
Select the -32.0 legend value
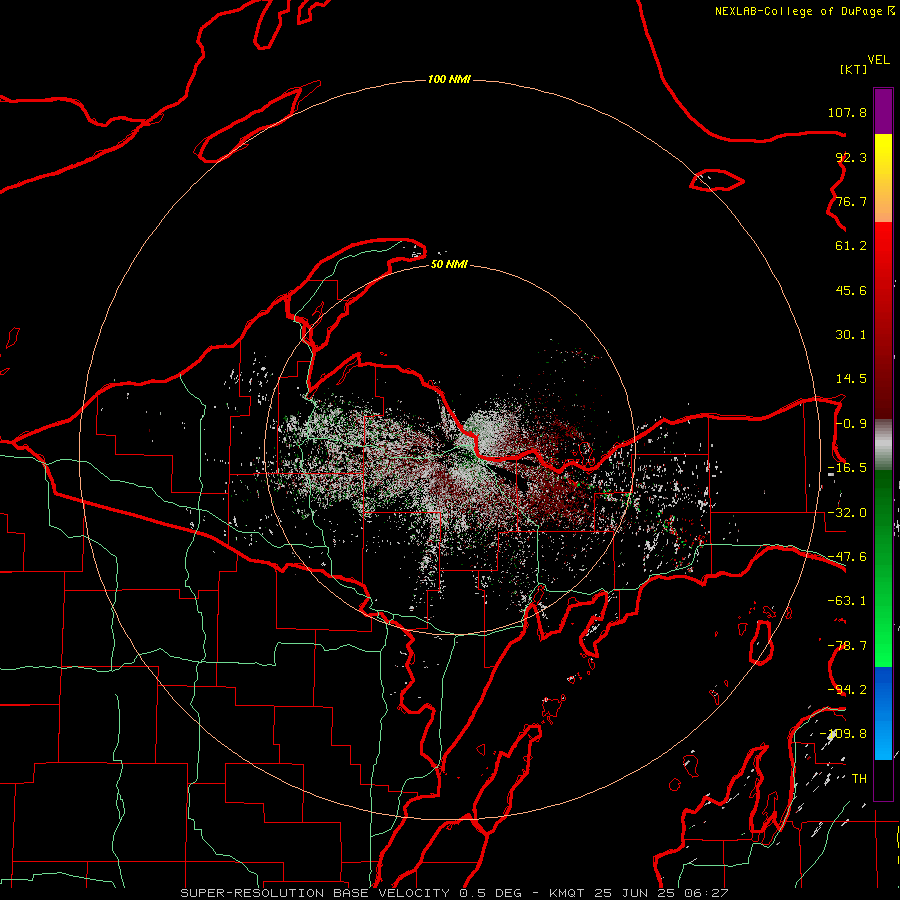(x=847, y=513)
